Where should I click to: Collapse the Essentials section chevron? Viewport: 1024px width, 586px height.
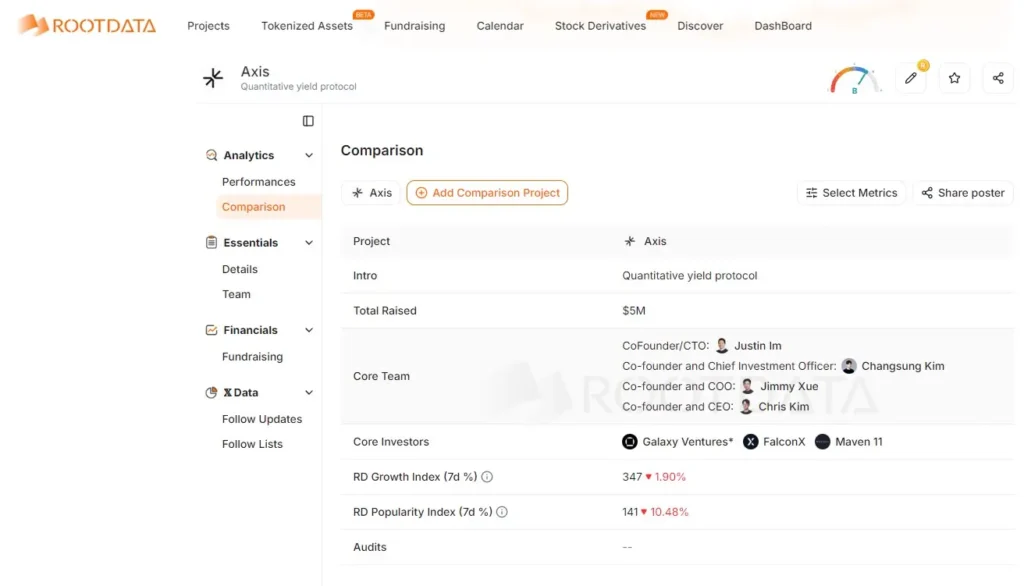pyautogui.click(x=309, y=243)
